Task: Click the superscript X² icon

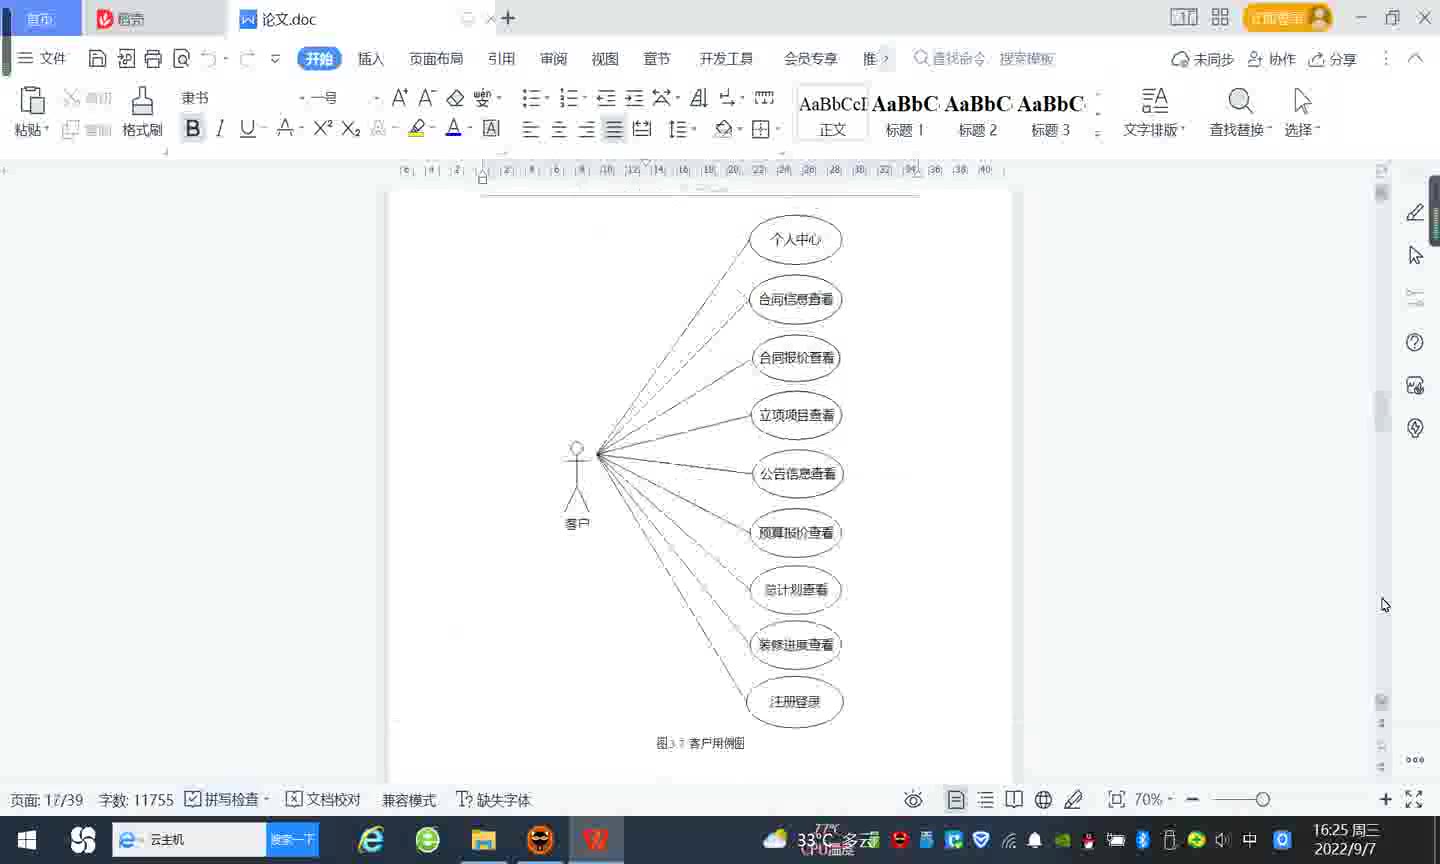Action: pyautogui.click(x=322, y=128)
